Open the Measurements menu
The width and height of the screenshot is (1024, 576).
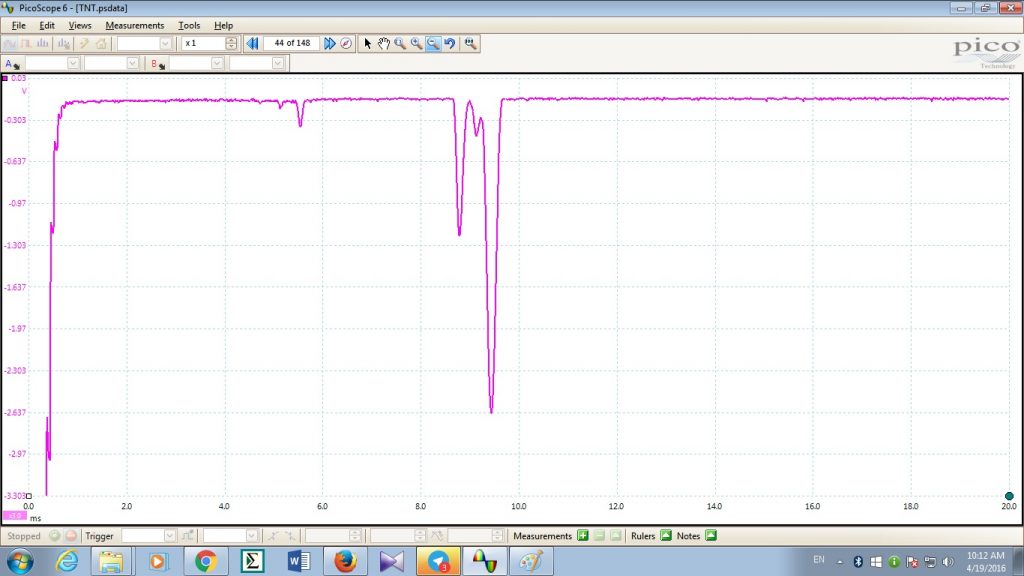(x=135, y=25)
